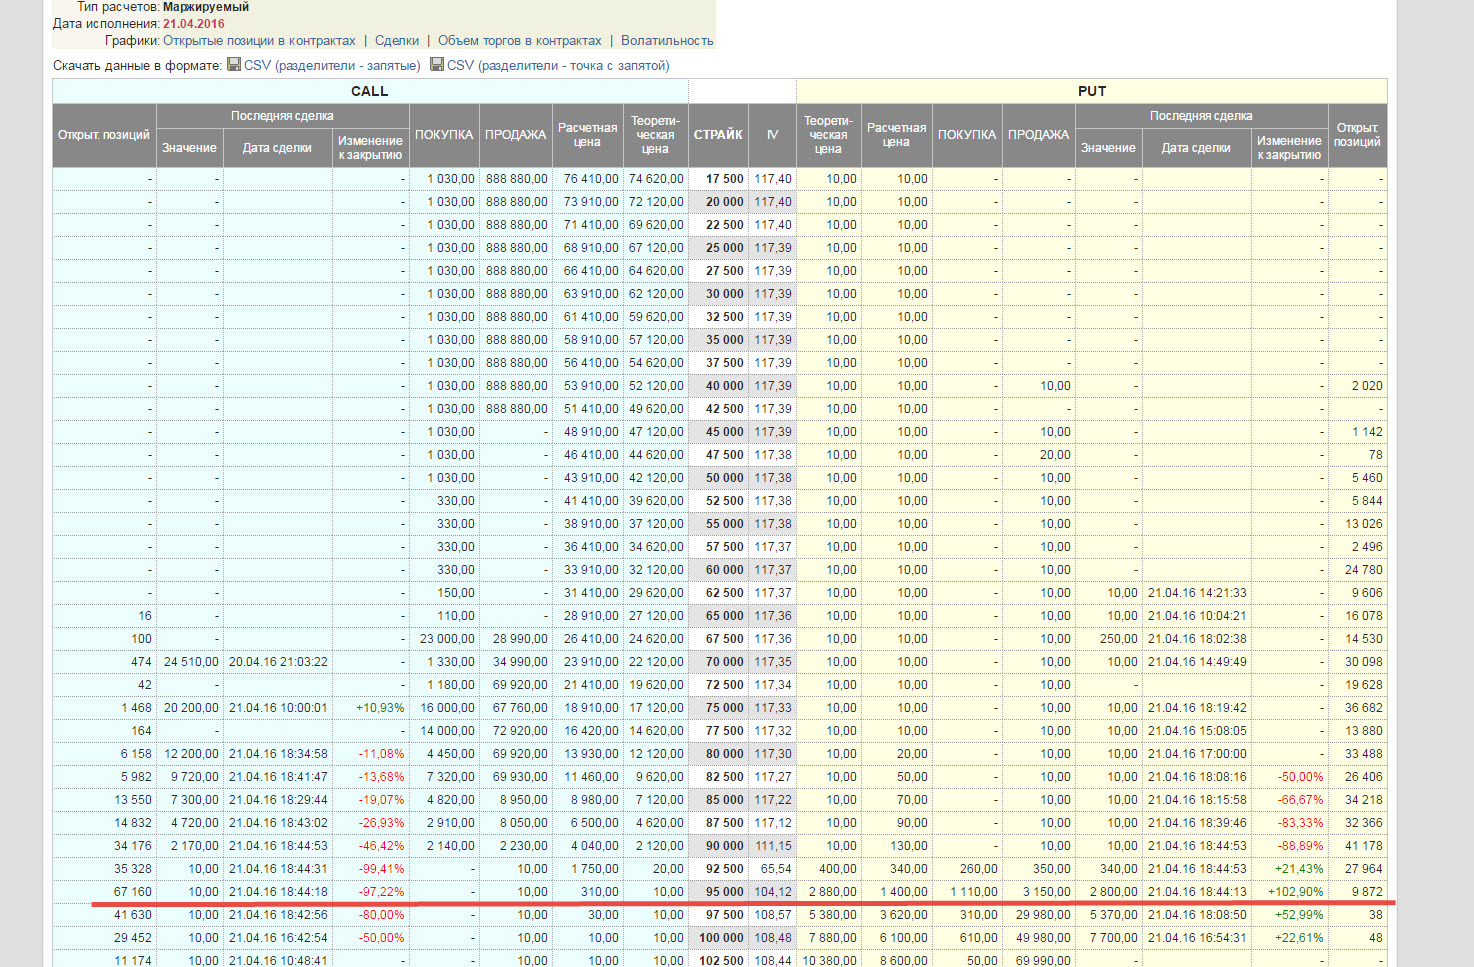Click IV value '111,15'
This screenshot has width=1474, height=967.
pyautogui.click(x=773, y=846)
